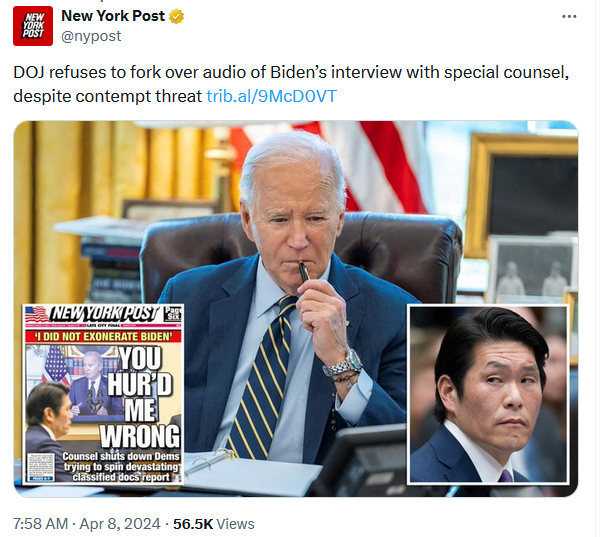605x537 pixels.
Task: Open the New York Post profile avatar
Action: [33, 26]
